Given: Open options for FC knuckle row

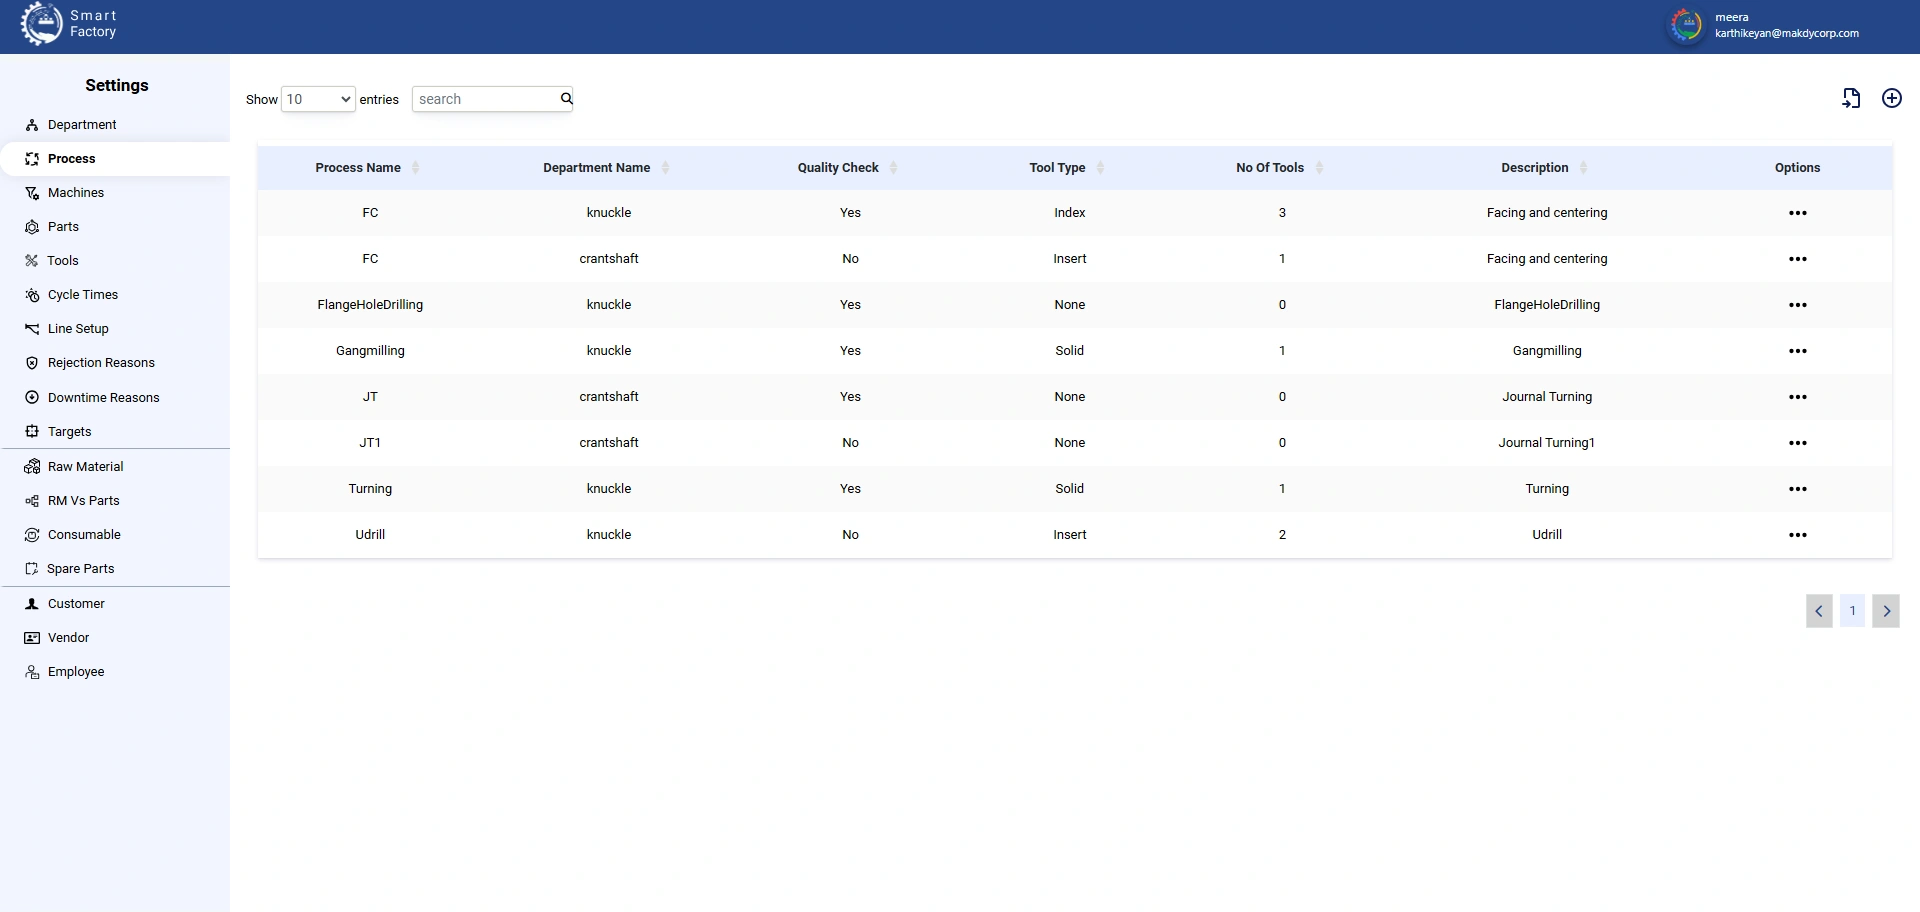Looking at the screenshot, I should click(x=1797, y=213).
